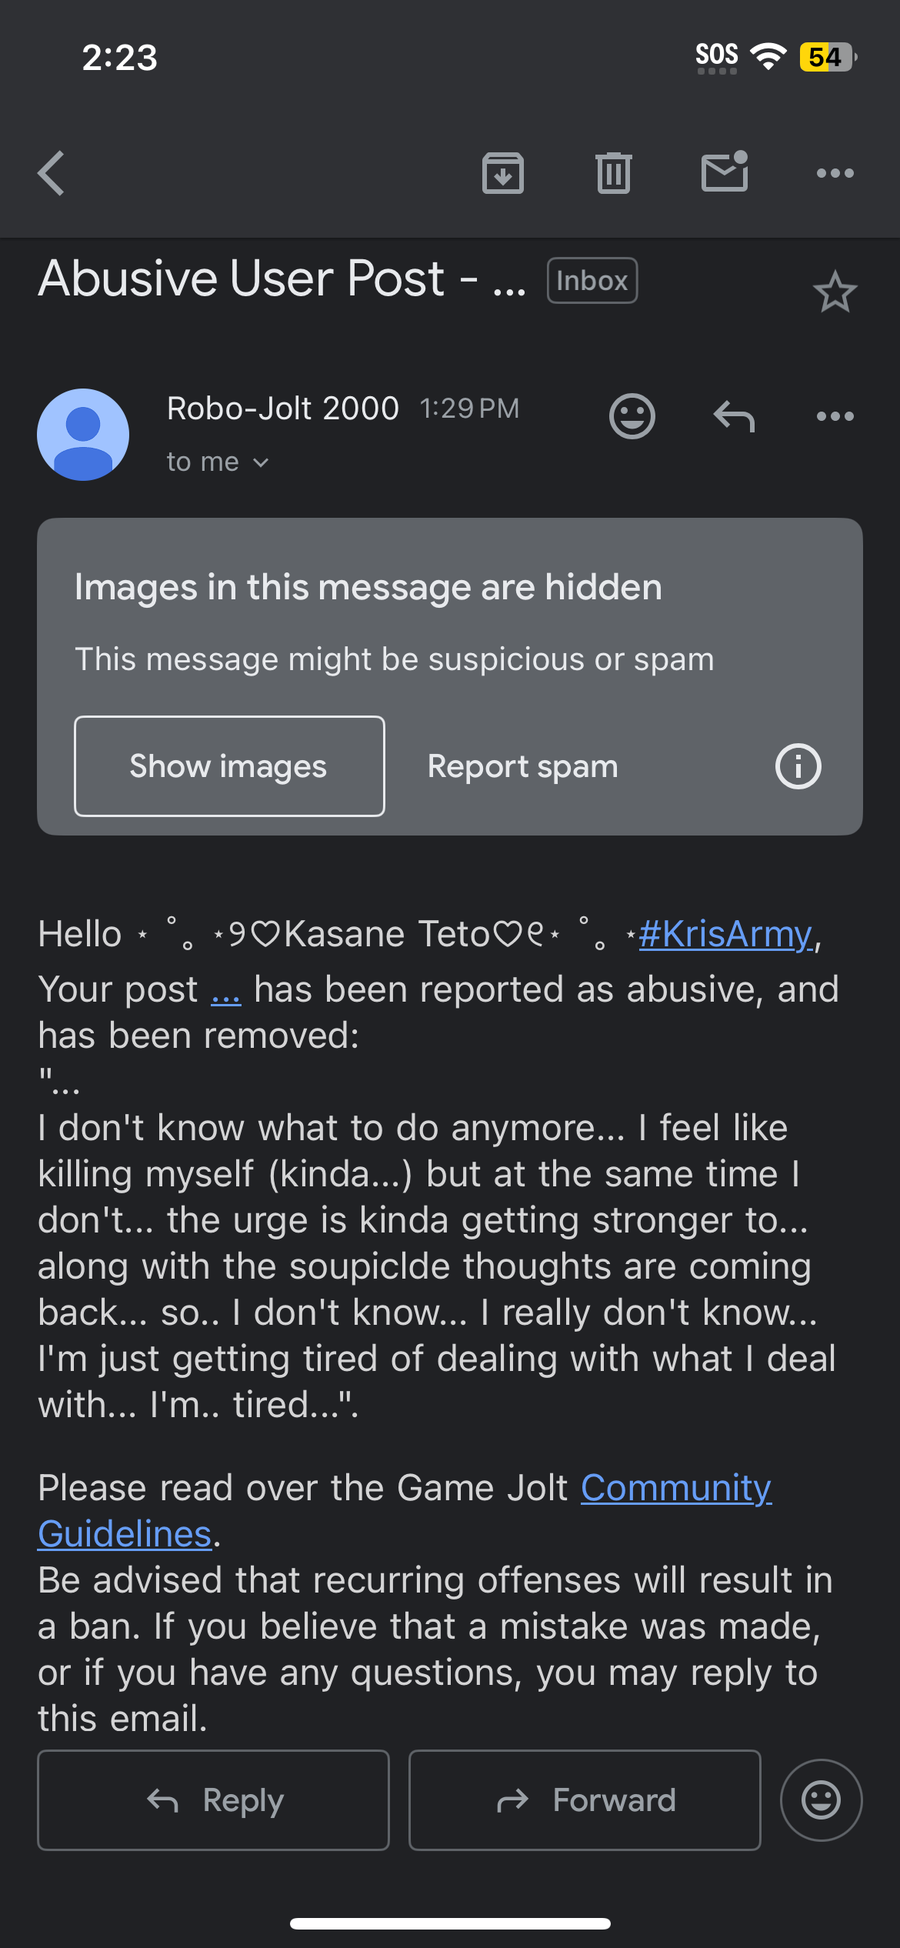Open the top toolbar three-dot menu
Screen dimensions: 900x1948
[x=835, y=173]
